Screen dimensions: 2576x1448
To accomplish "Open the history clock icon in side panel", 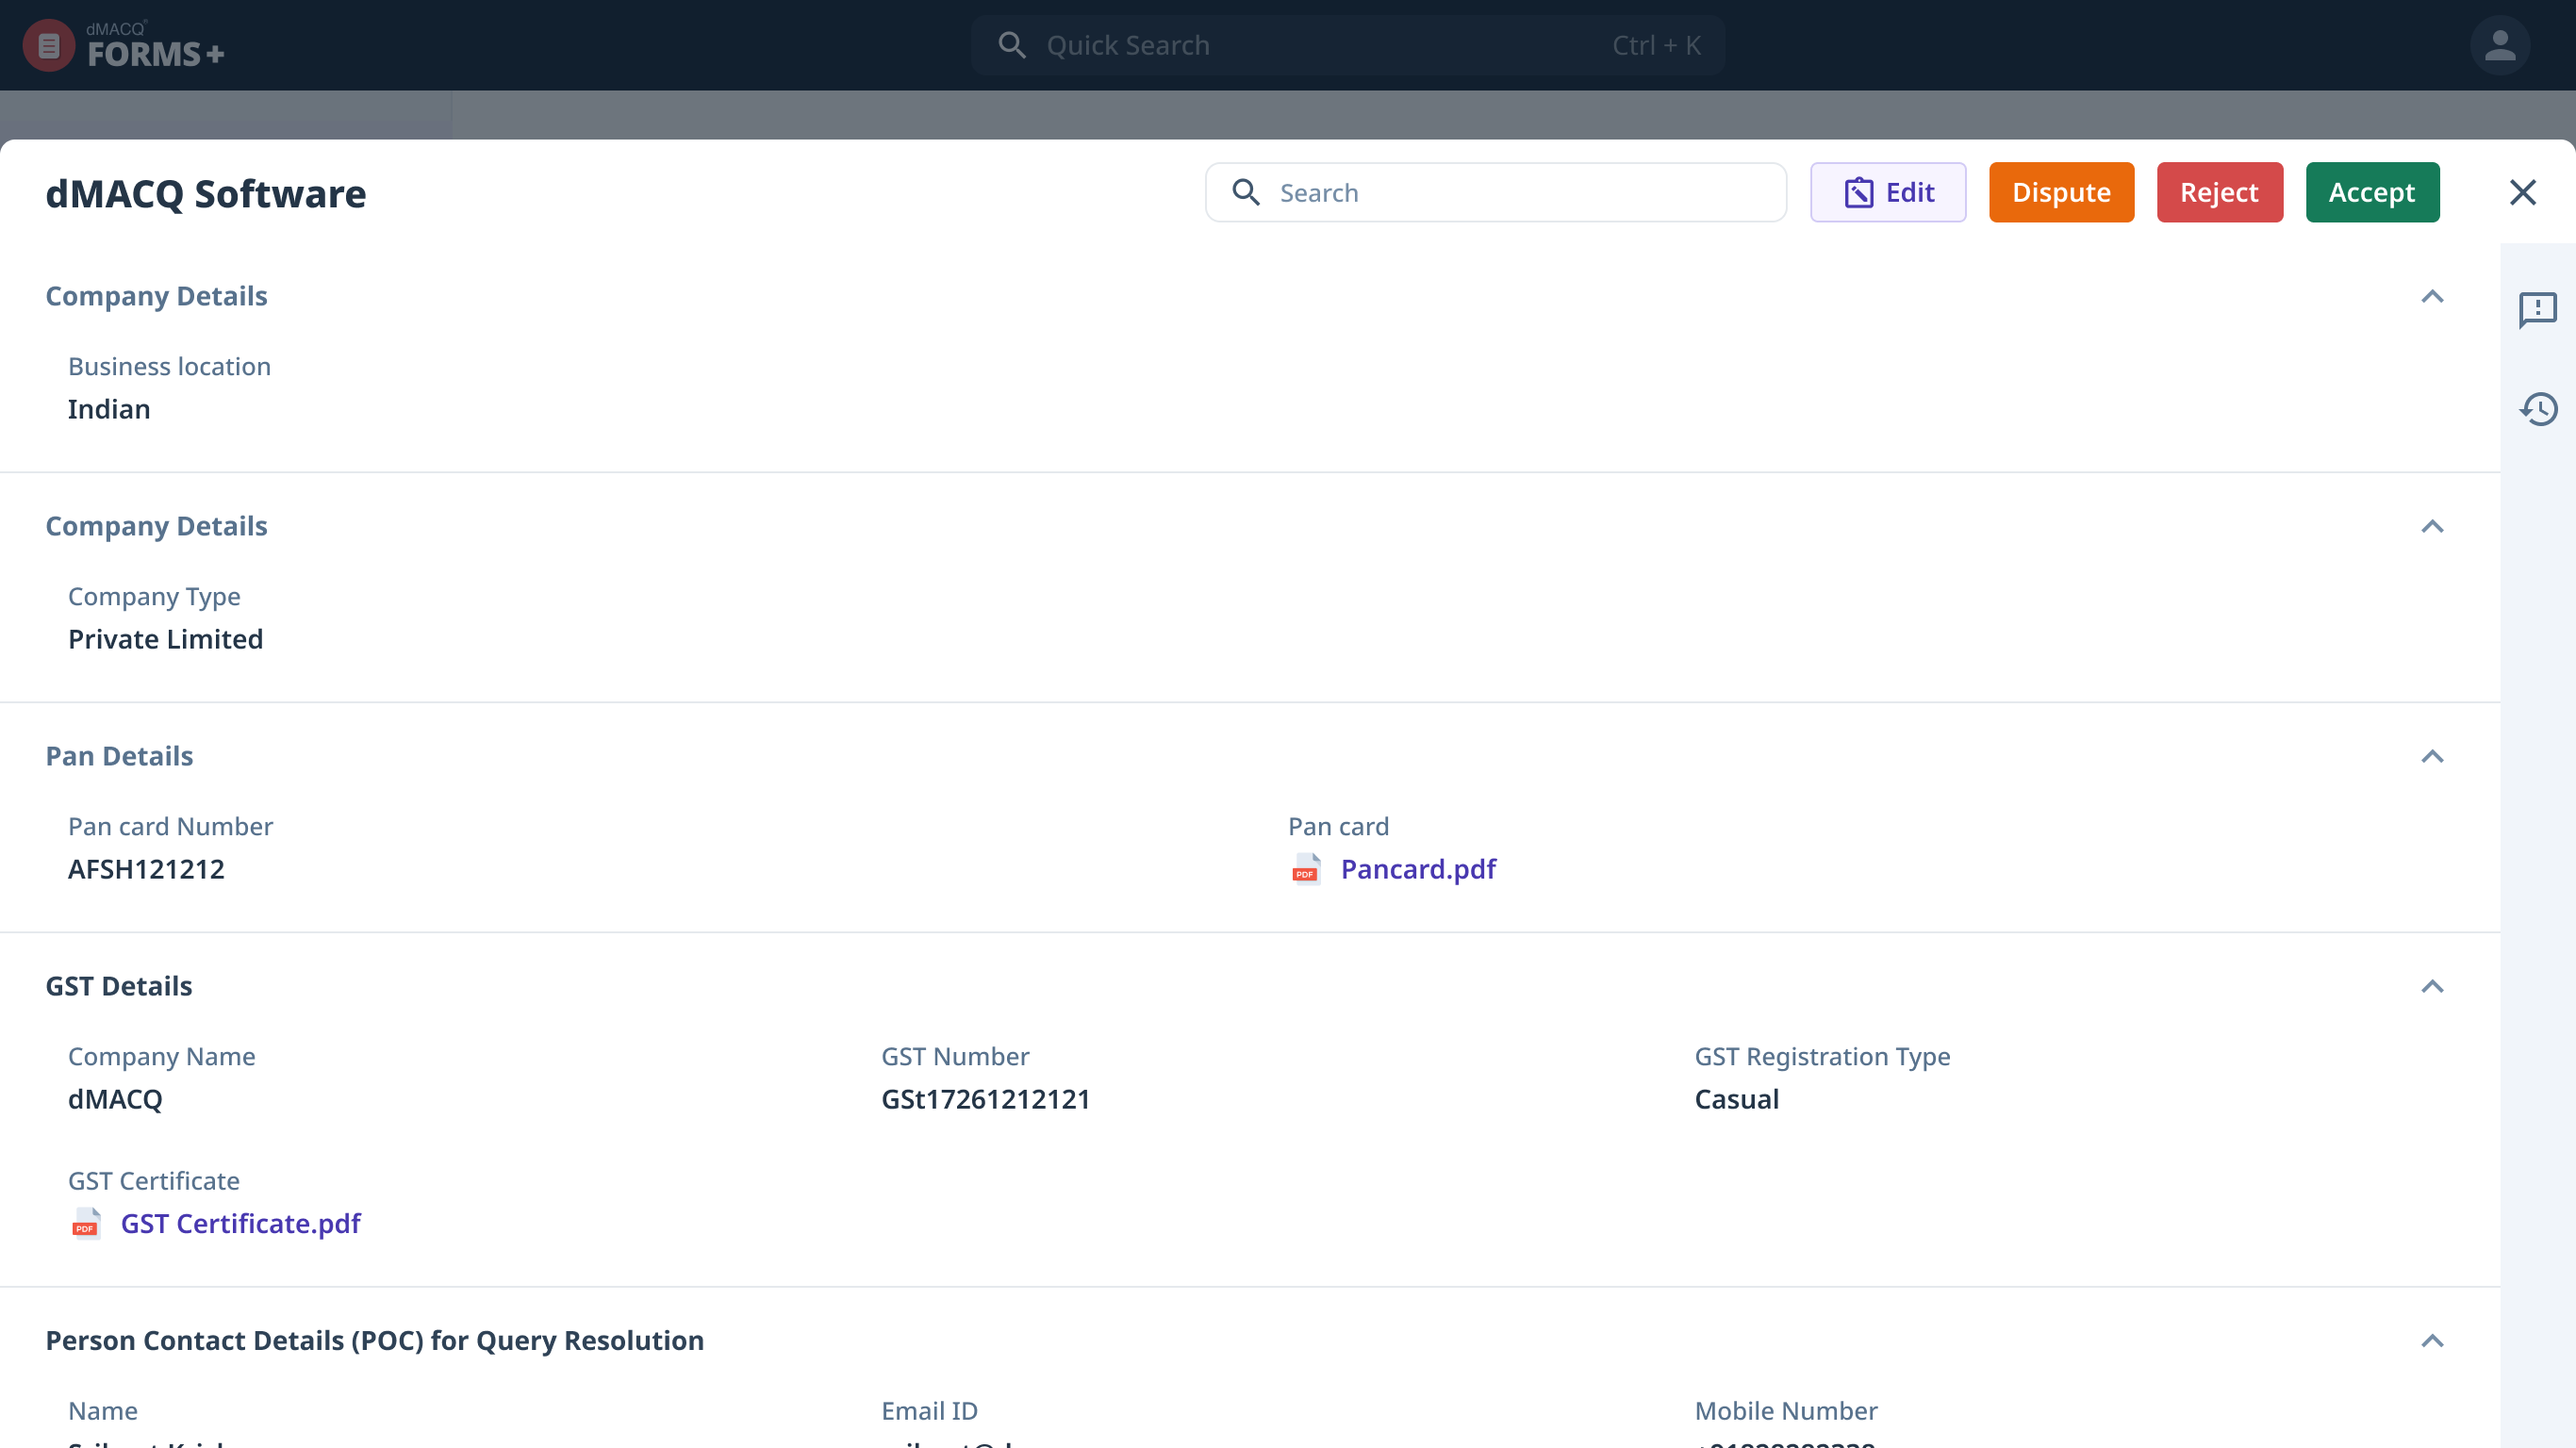I will [2537, 409].
